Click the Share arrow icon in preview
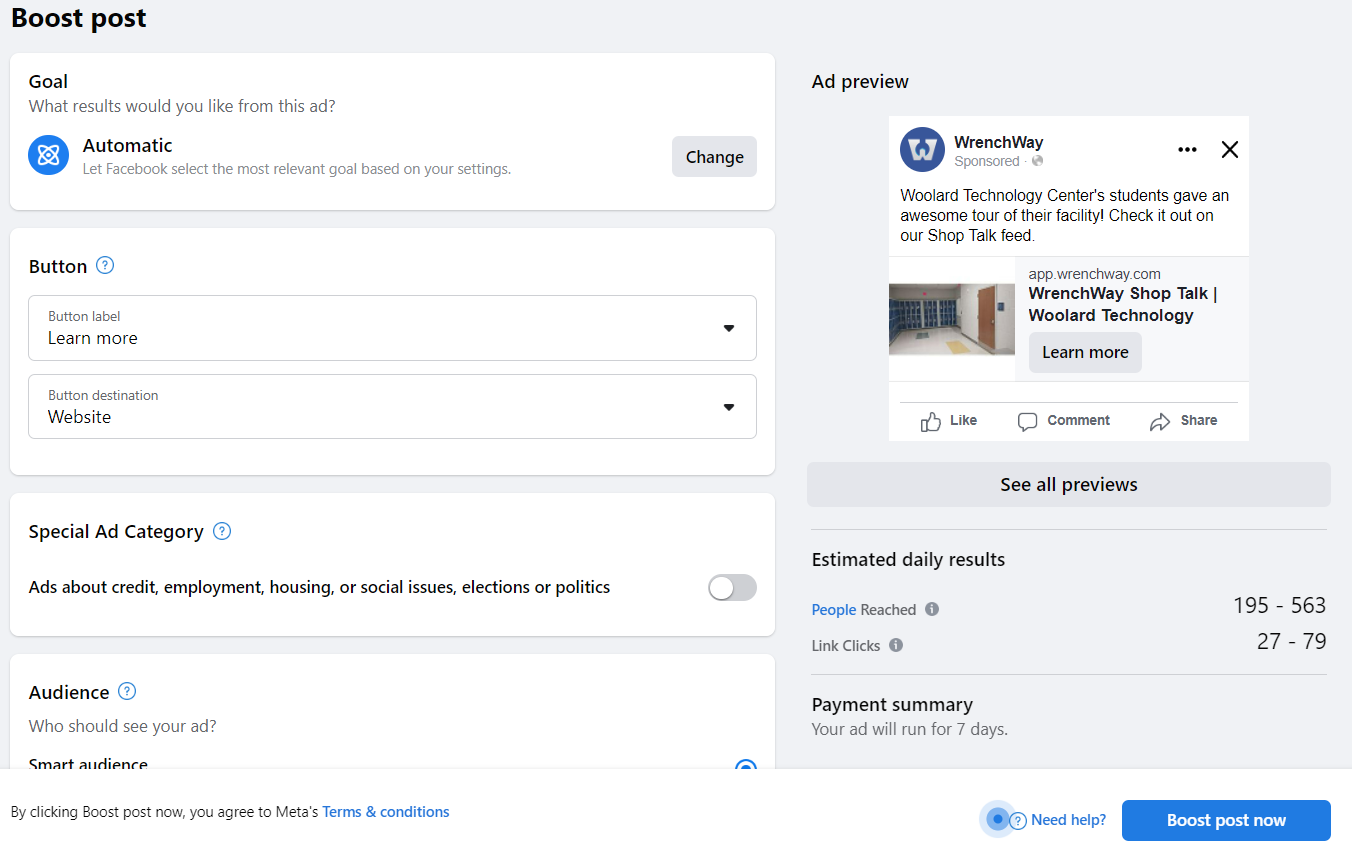1352x845 pixels. (1160, 421)
